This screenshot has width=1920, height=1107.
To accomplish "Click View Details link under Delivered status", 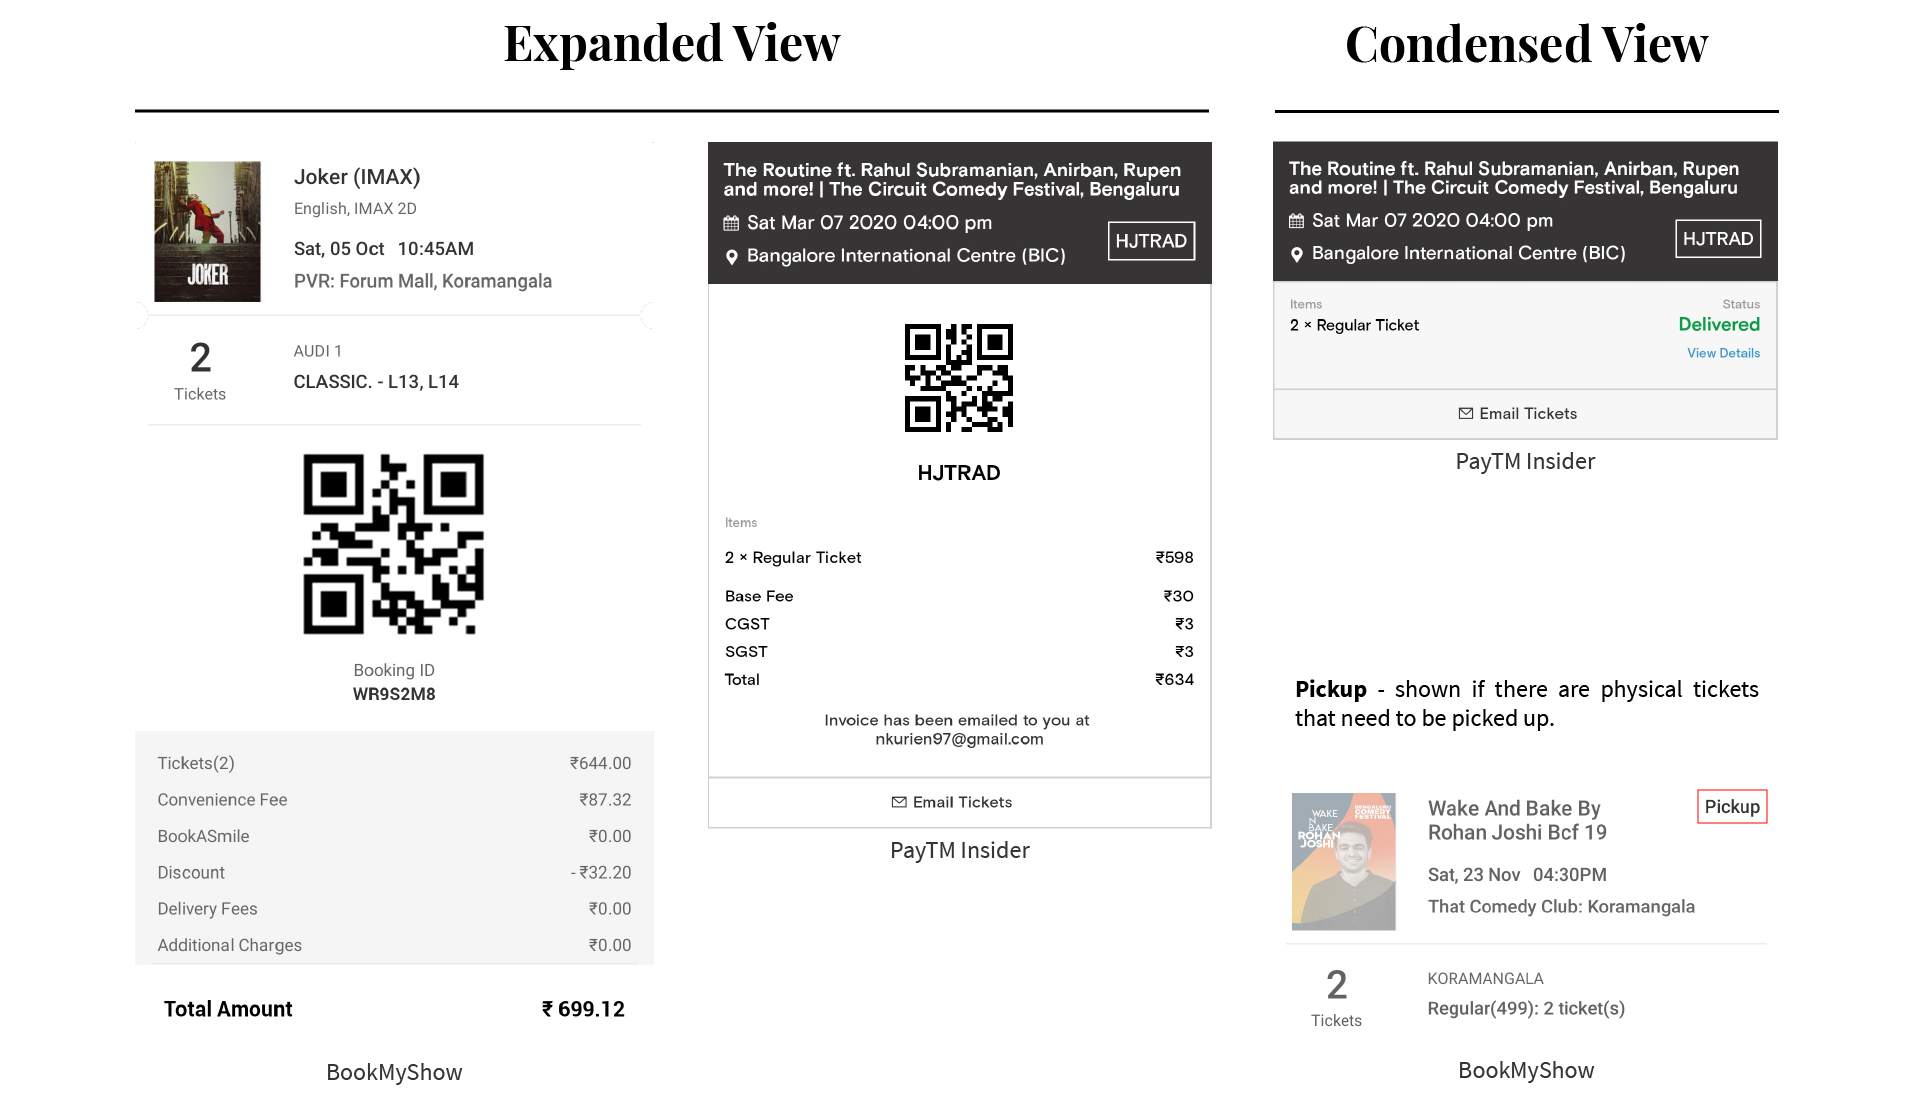I will pos(1723,353).
